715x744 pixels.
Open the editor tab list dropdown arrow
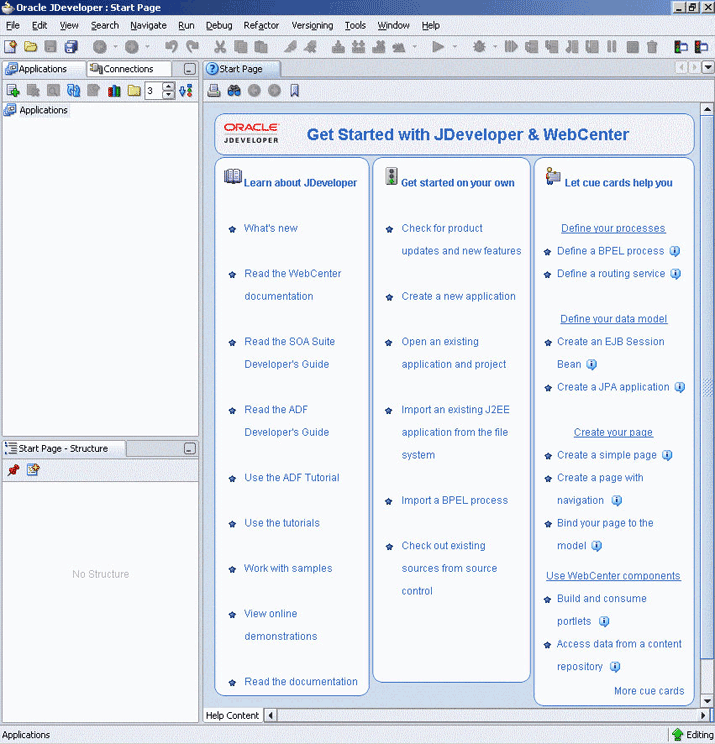707,67
